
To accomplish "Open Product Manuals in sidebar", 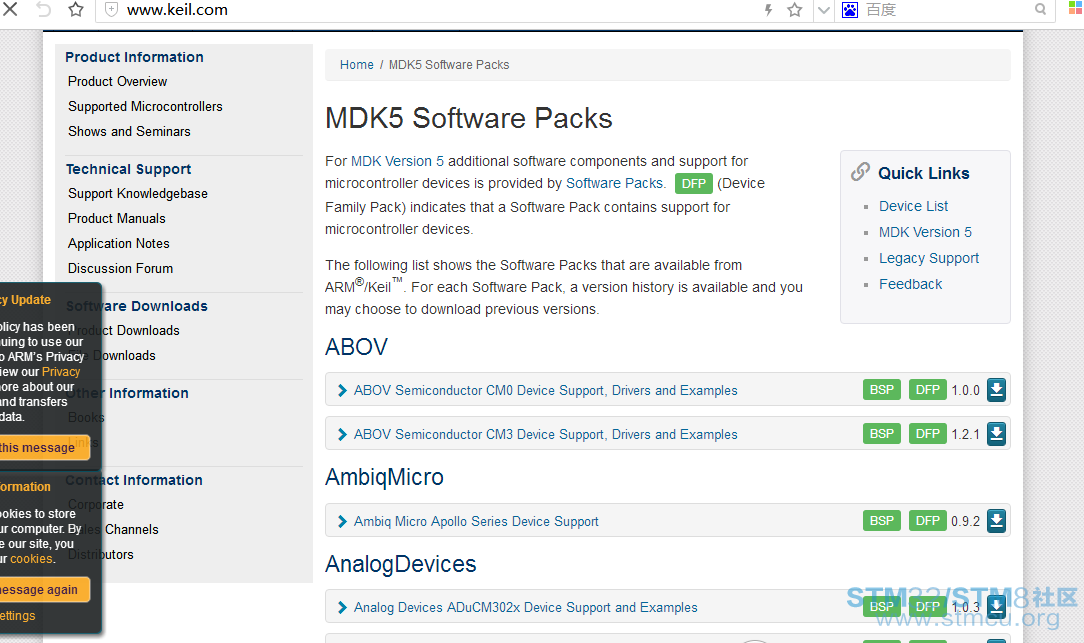I will tap(117, 218).
